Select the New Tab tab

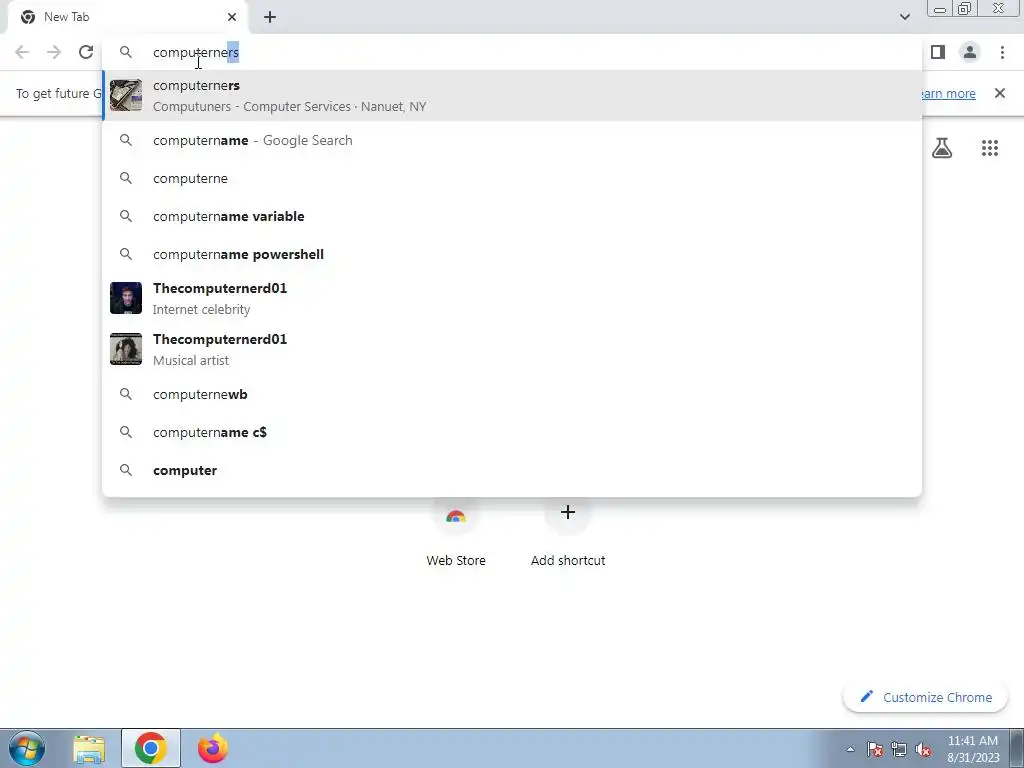tap(129, 17)
